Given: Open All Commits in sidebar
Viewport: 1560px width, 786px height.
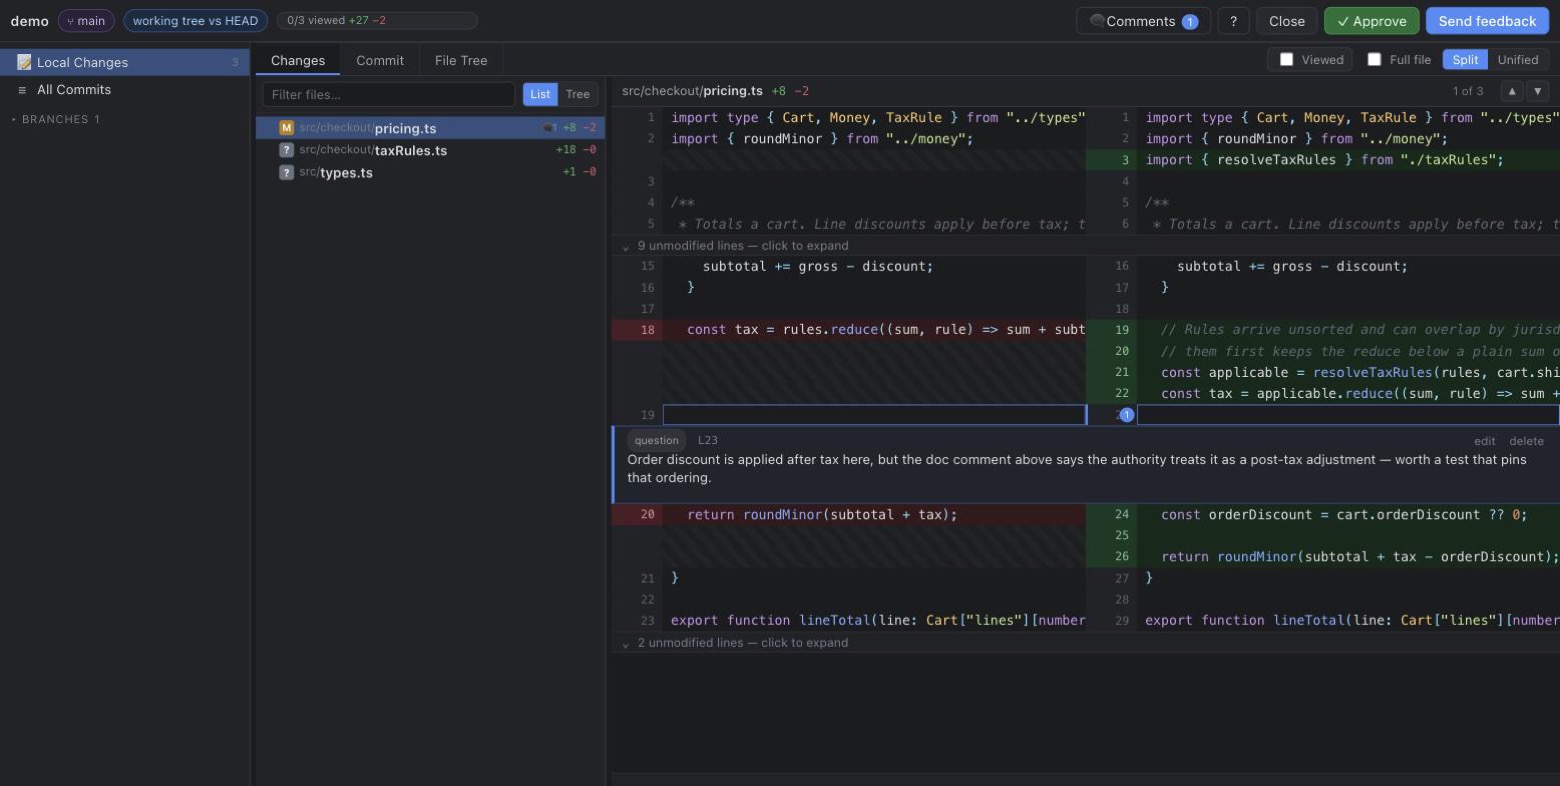Looking at the screenshot, I should pos(125,89).
